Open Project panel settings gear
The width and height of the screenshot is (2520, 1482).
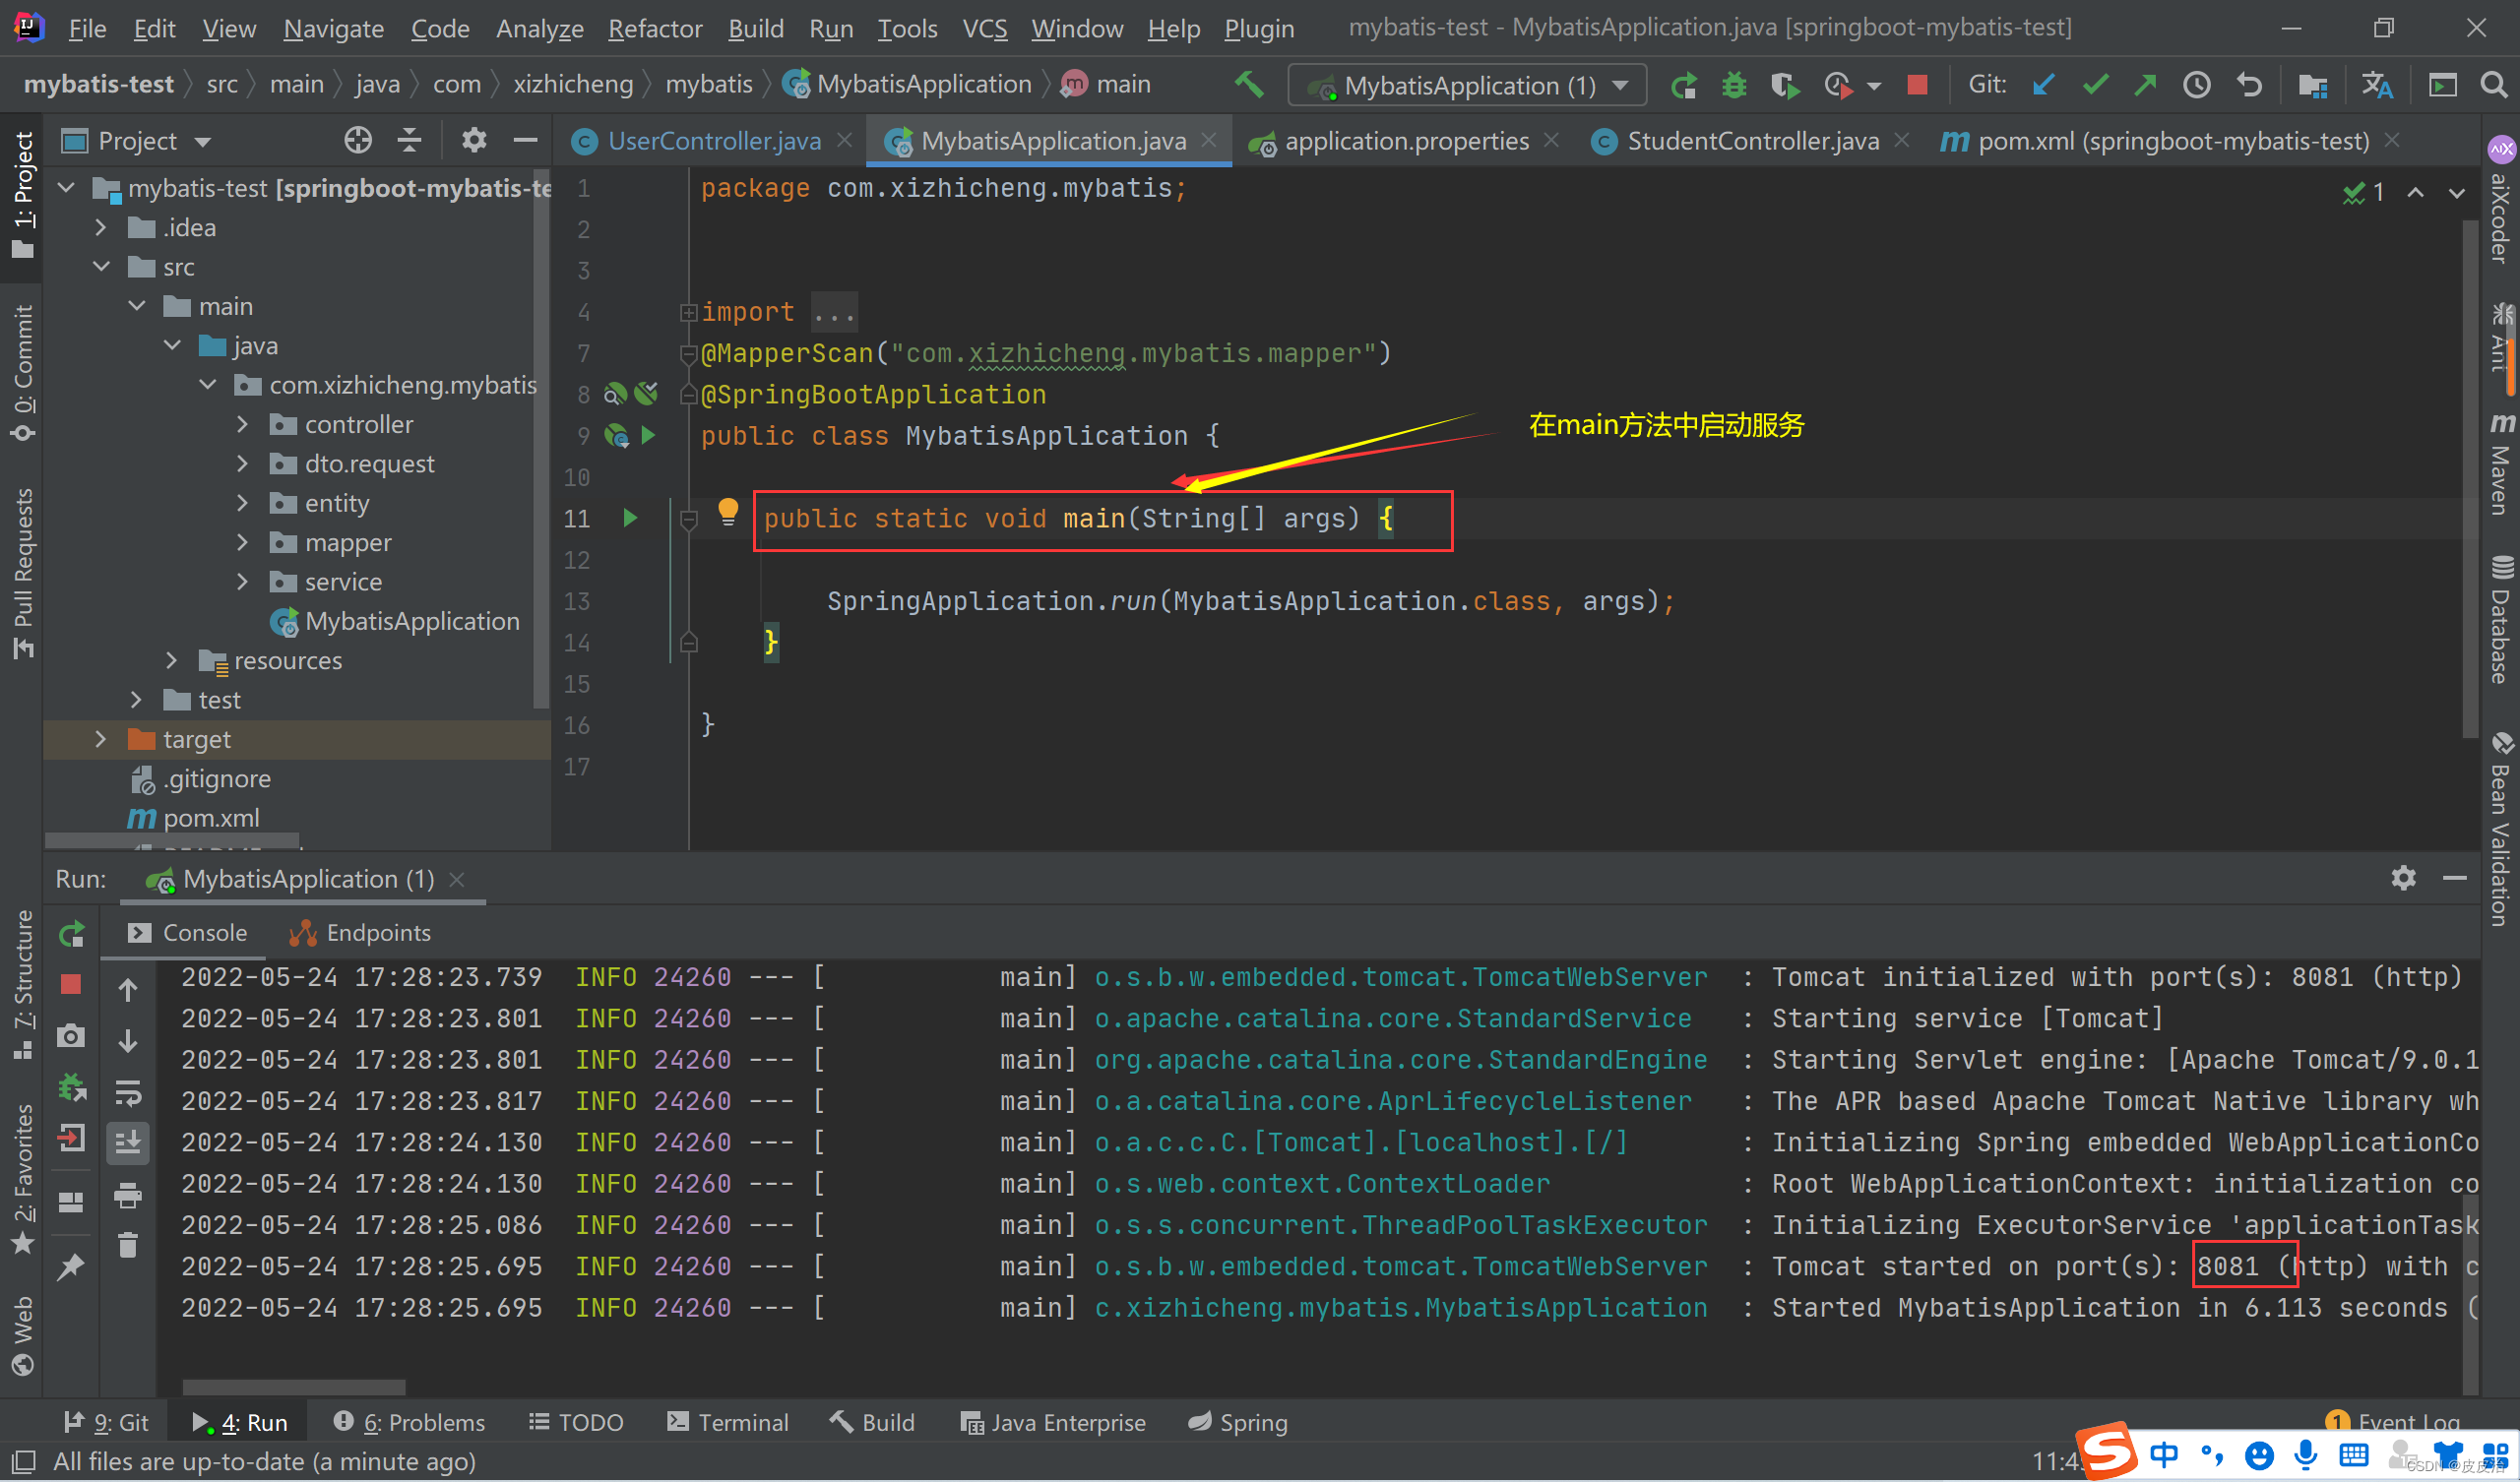(x=474, y=140)
